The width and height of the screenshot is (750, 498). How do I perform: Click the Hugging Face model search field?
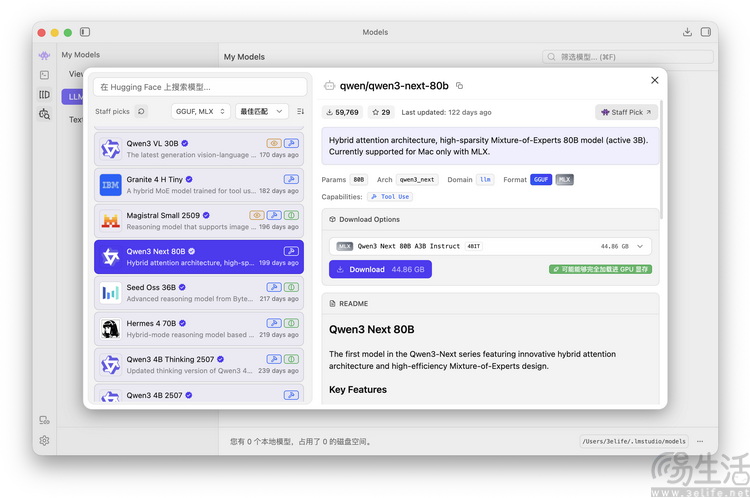200,87
